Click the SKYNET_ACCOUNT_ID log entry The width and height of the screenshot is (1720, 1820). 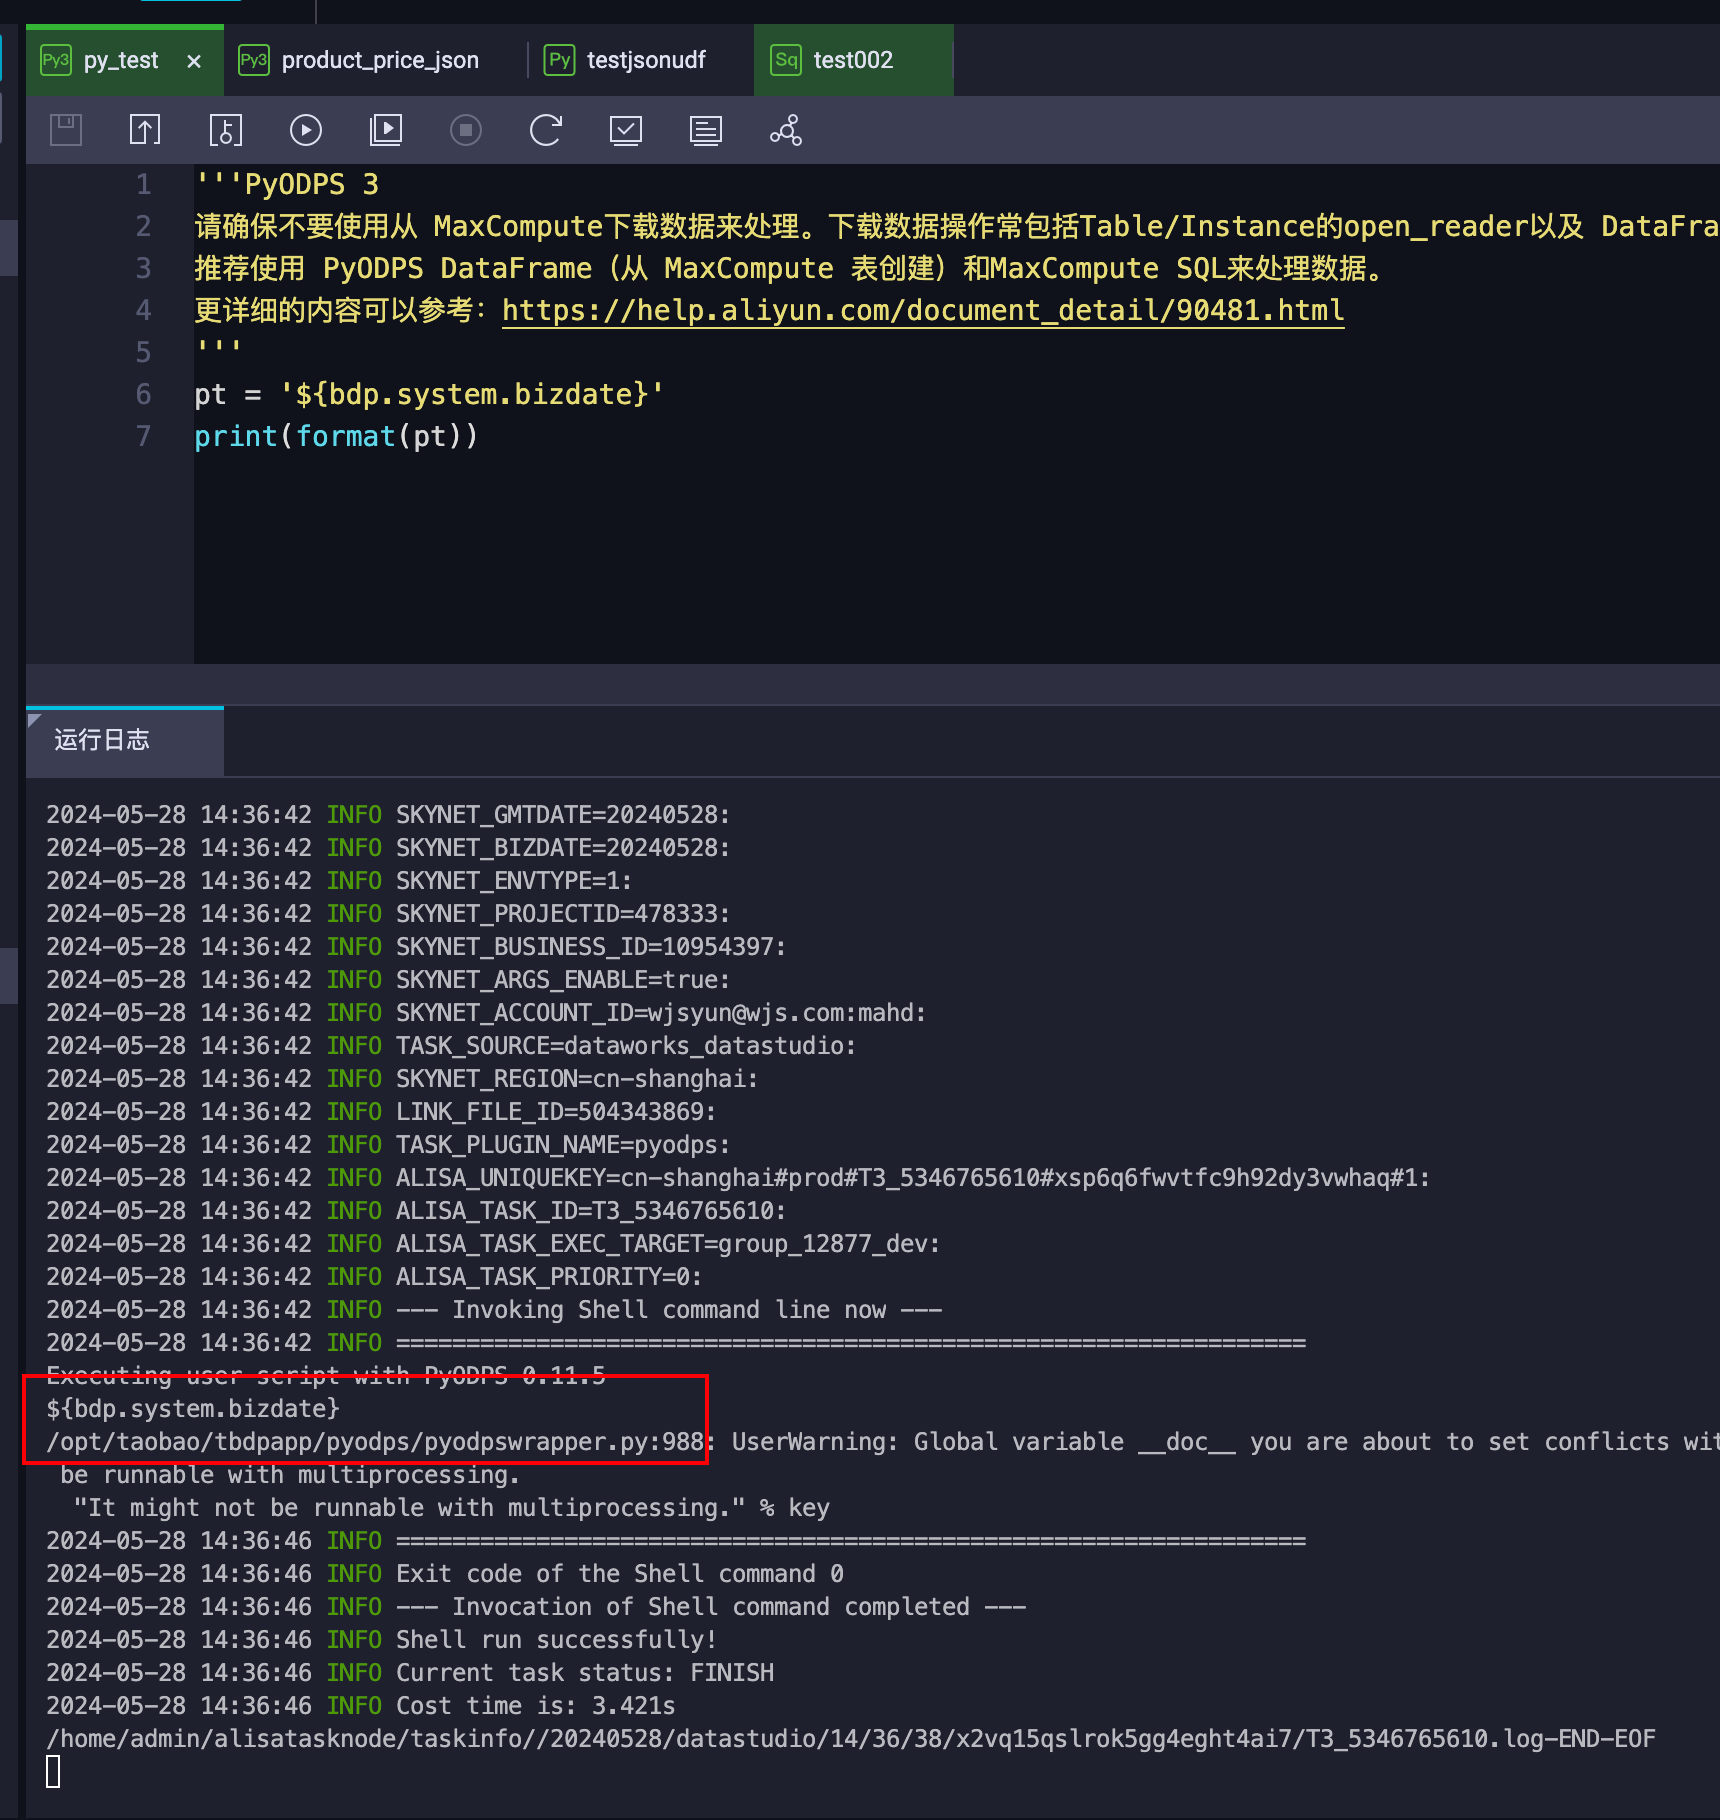[x=486, y=1013]
